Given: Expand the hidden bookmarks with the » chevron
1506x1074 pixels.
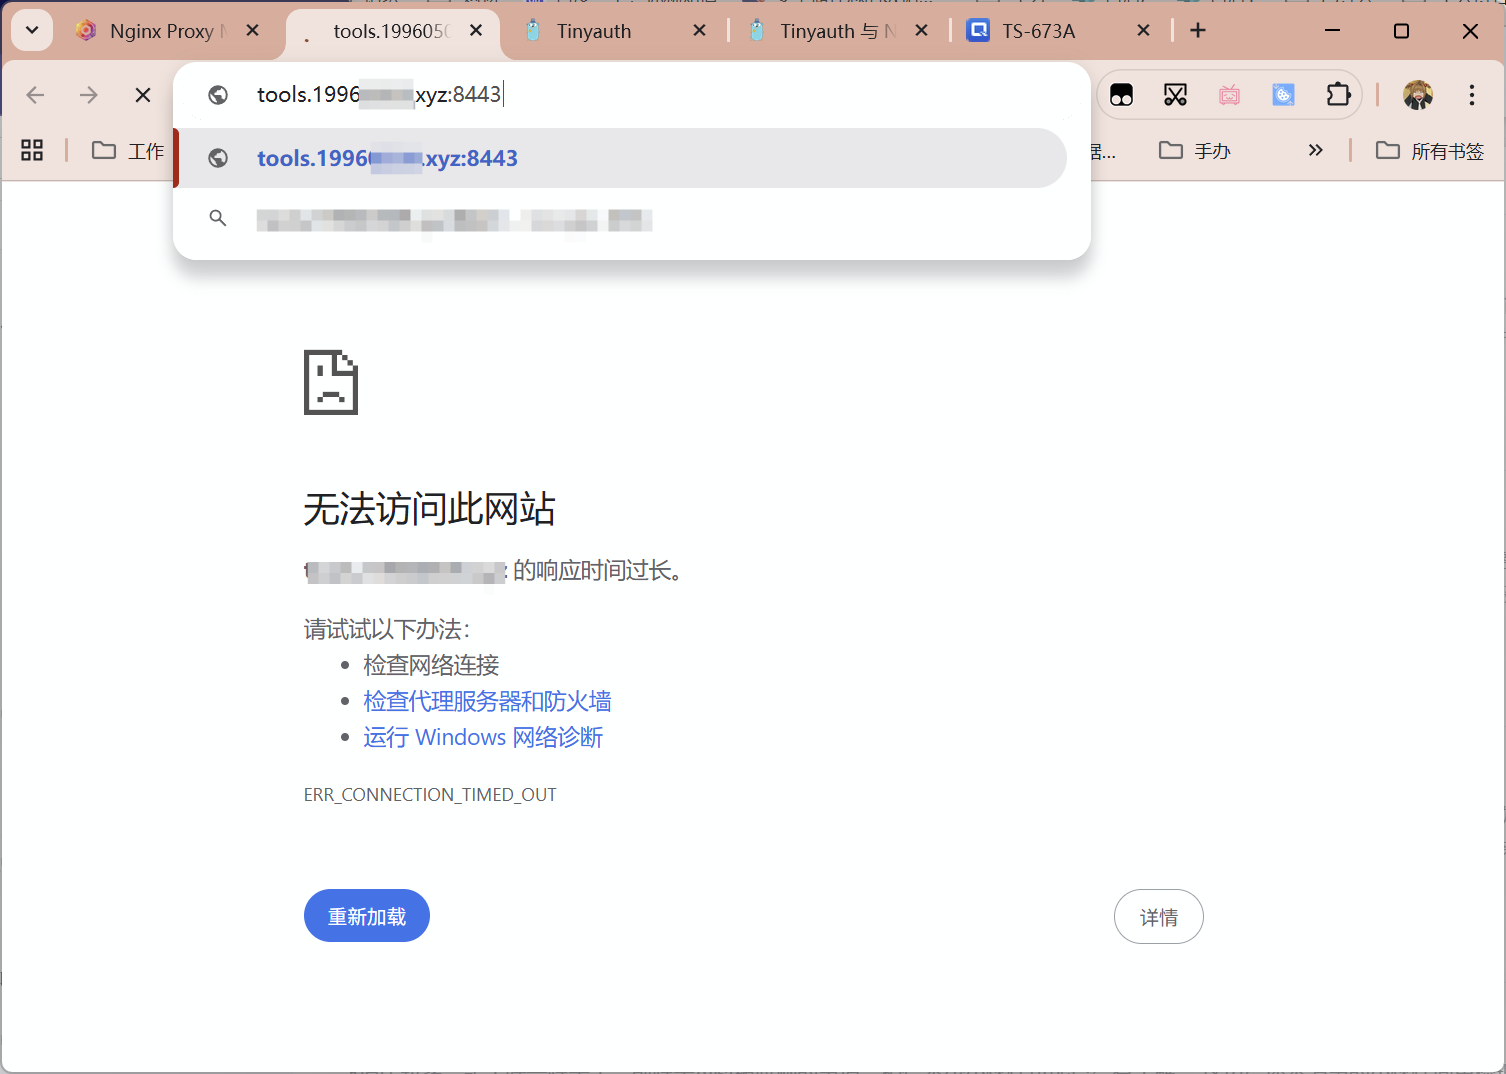Looking at the screenshot, I should (x=1315, y=150).
